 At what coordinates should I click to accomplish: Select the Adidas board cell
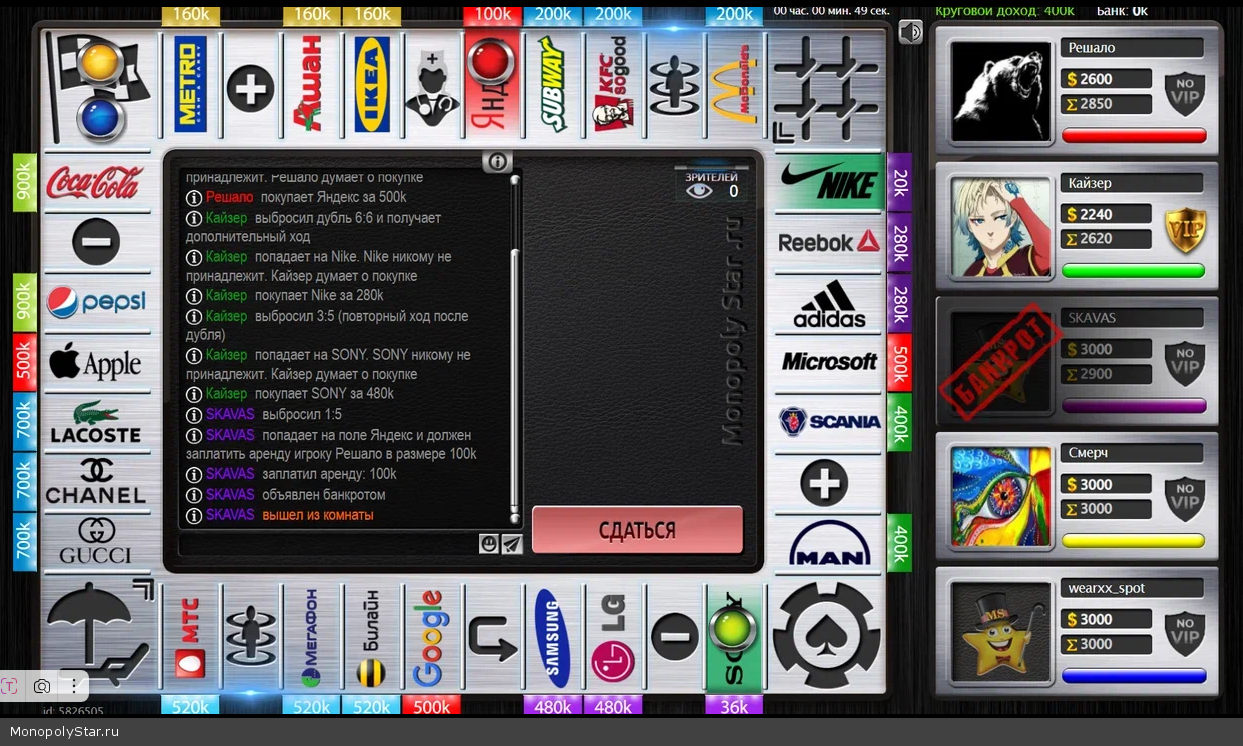click(x=828, y=303)
